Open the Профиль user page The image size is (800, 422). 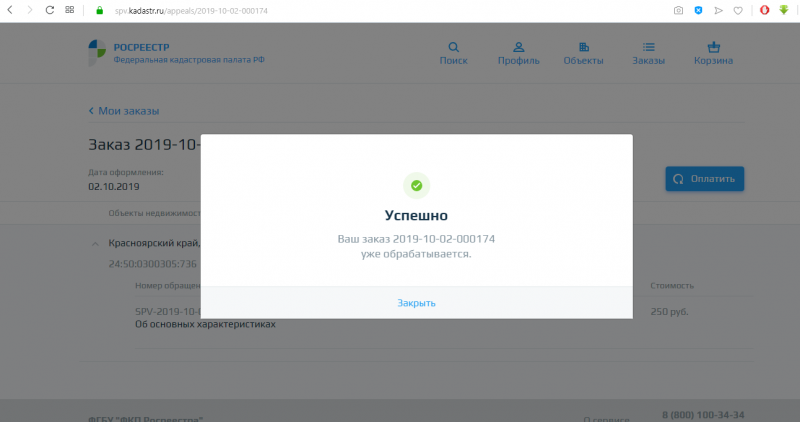tap(518, 53)
